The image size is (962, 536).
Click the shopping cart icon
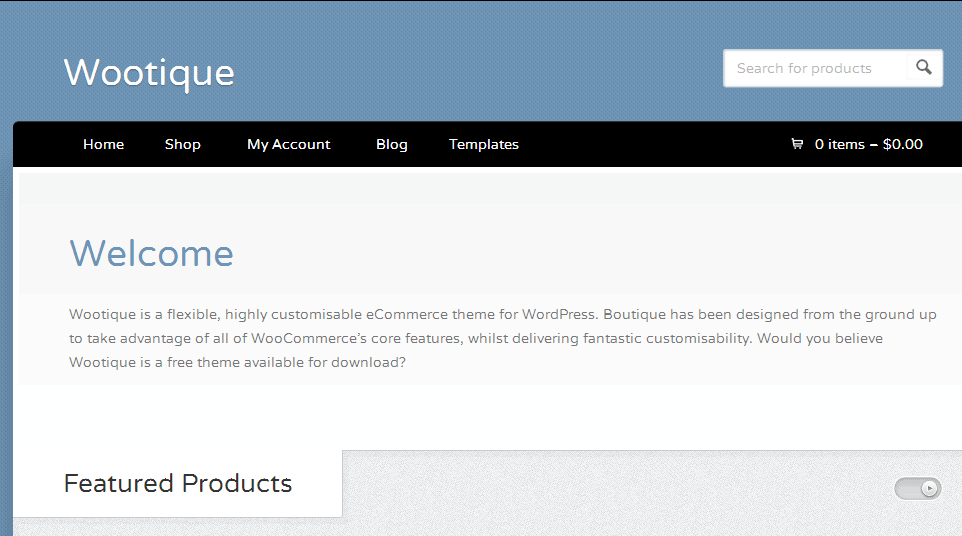coord(797,144)
